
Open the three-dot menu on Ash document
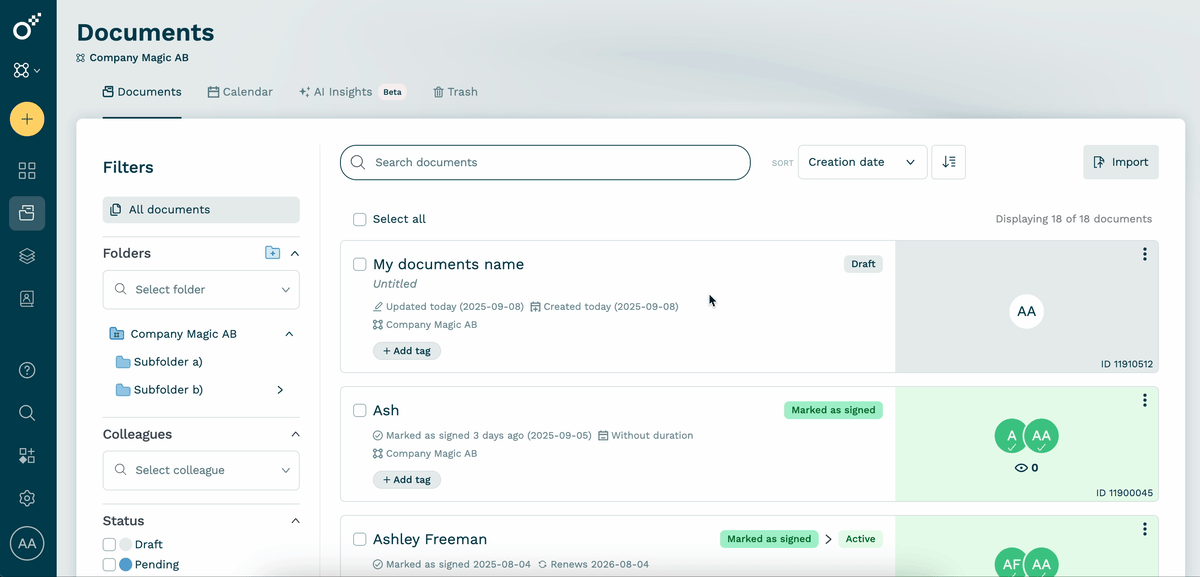(1144, 400)
